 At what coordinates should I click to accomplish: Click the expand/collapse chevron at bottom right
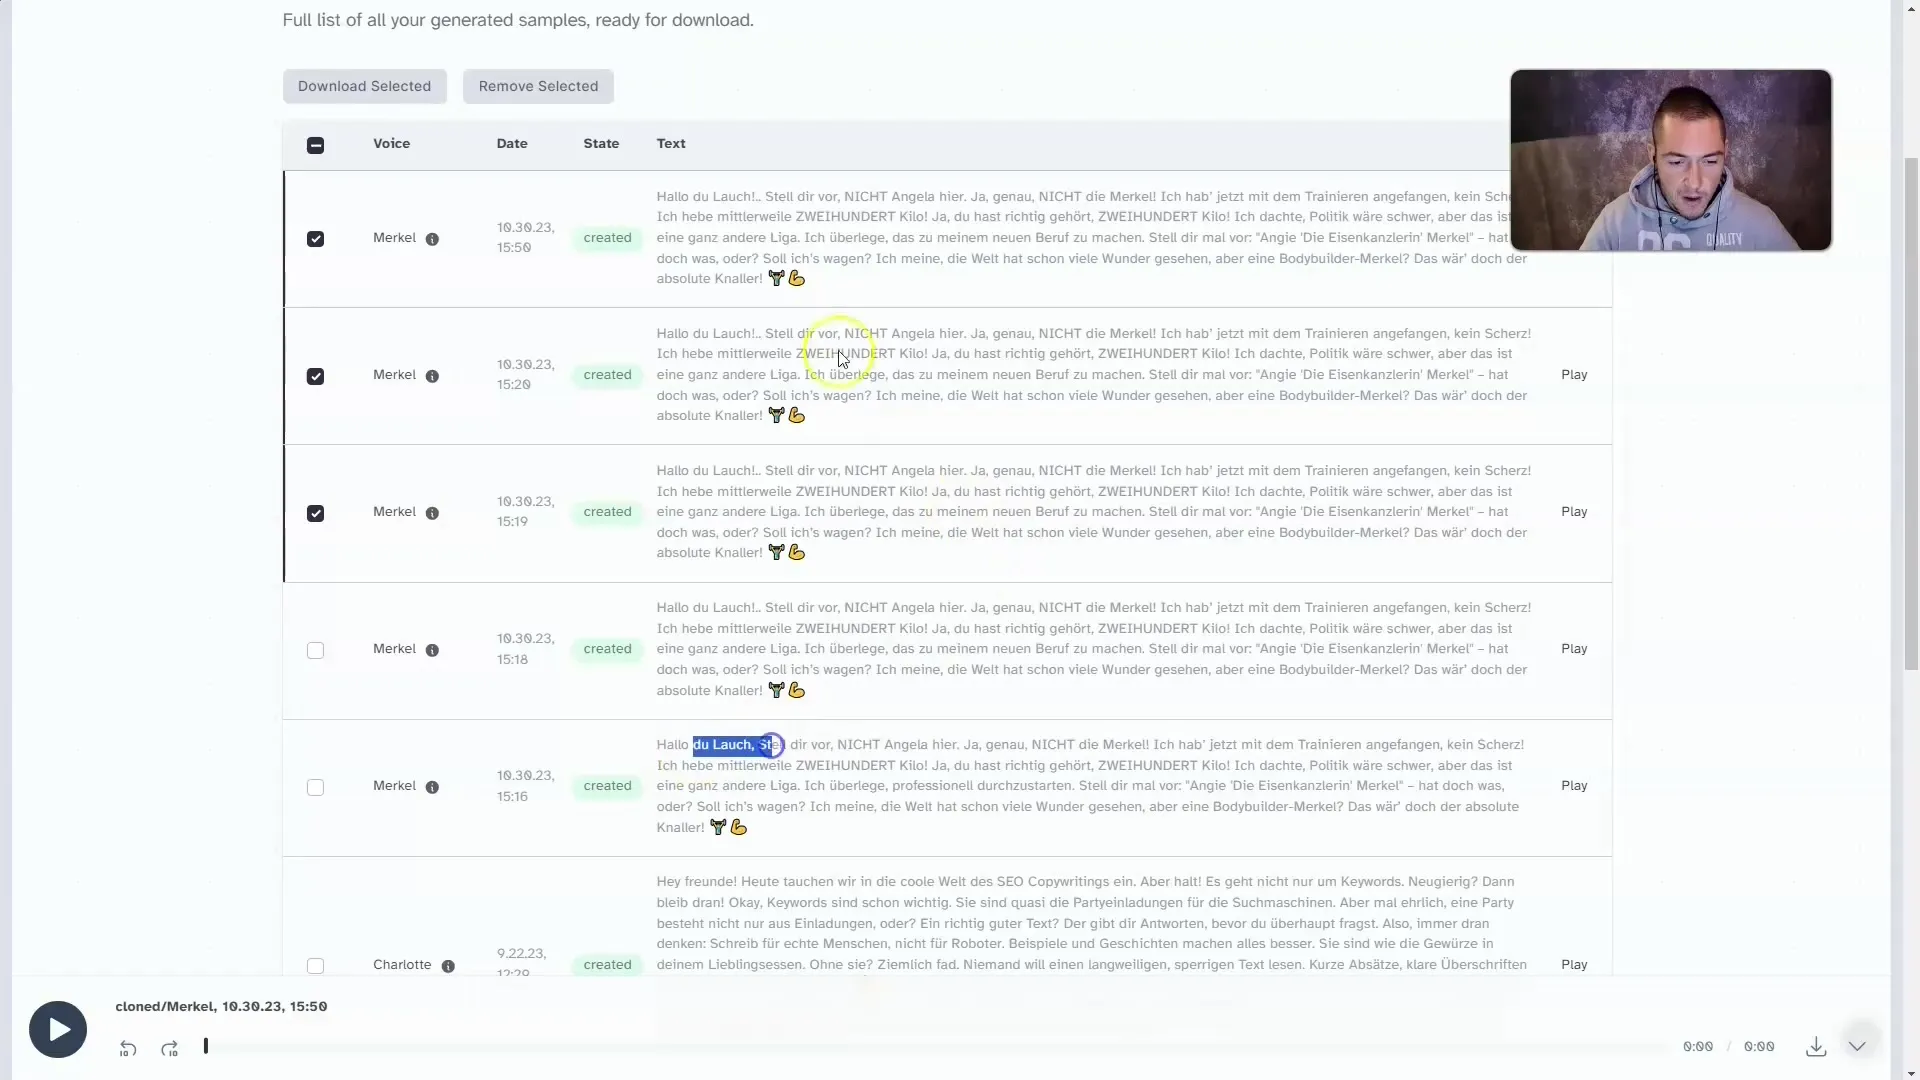click(x=1857, y=1046)
